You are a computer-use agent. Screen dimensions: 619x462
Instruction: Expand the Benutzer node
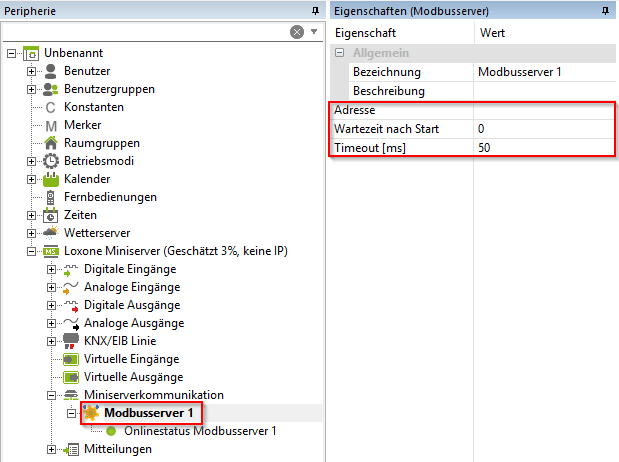click(x=31, y=71)
